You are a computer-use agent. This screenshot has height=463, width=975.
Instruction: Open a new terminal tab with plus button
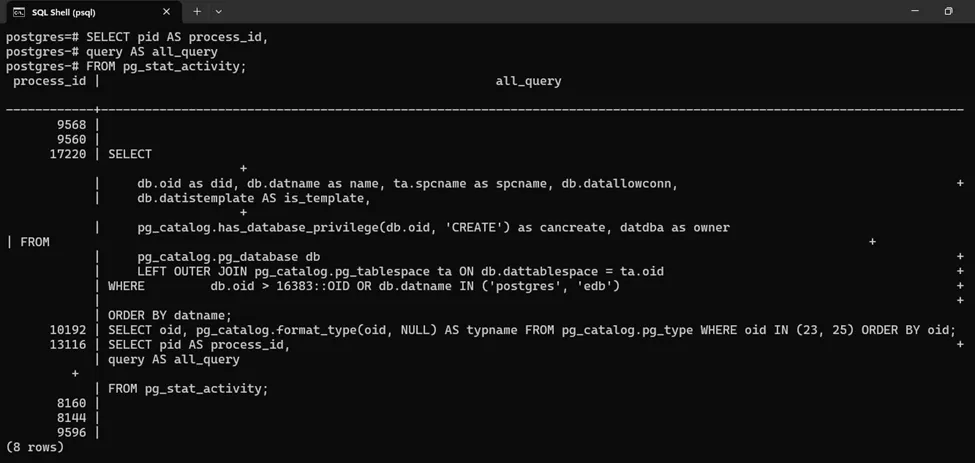click(x=197, y=12)
